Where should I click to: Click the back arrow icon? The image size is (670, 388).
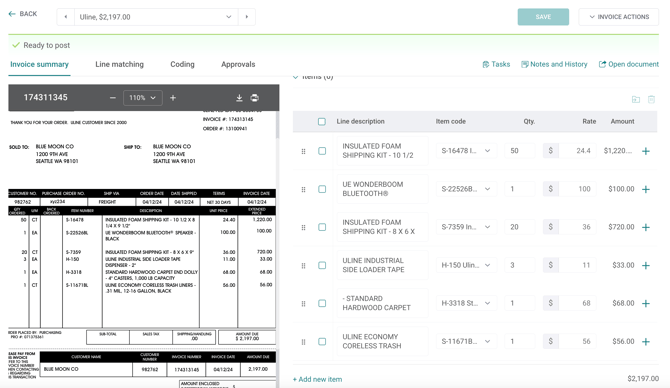(12, 14)
